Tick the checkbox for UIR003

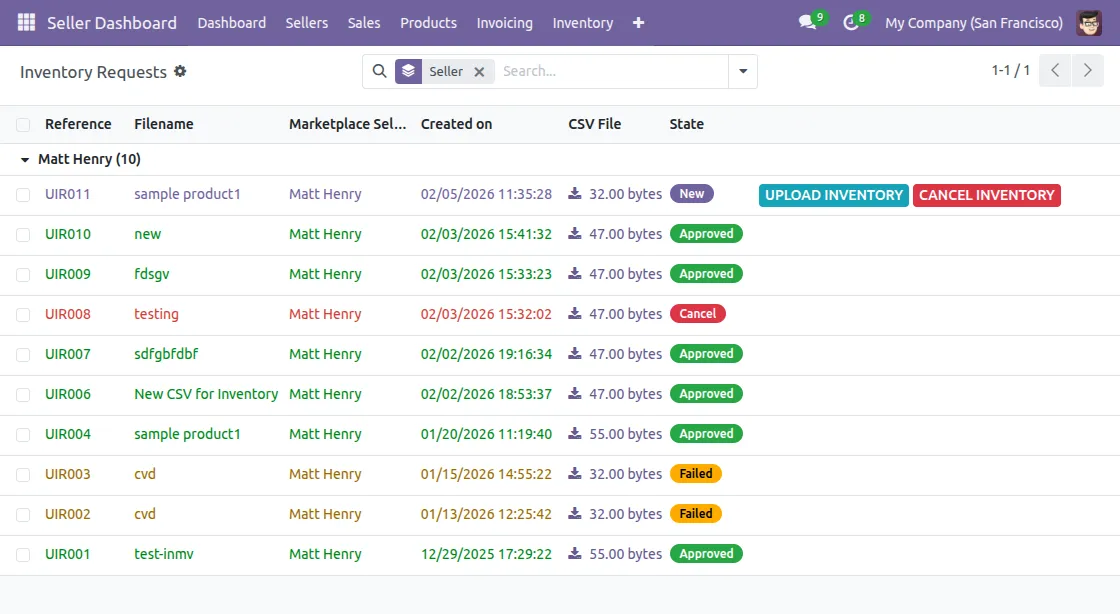coord(23,474)
